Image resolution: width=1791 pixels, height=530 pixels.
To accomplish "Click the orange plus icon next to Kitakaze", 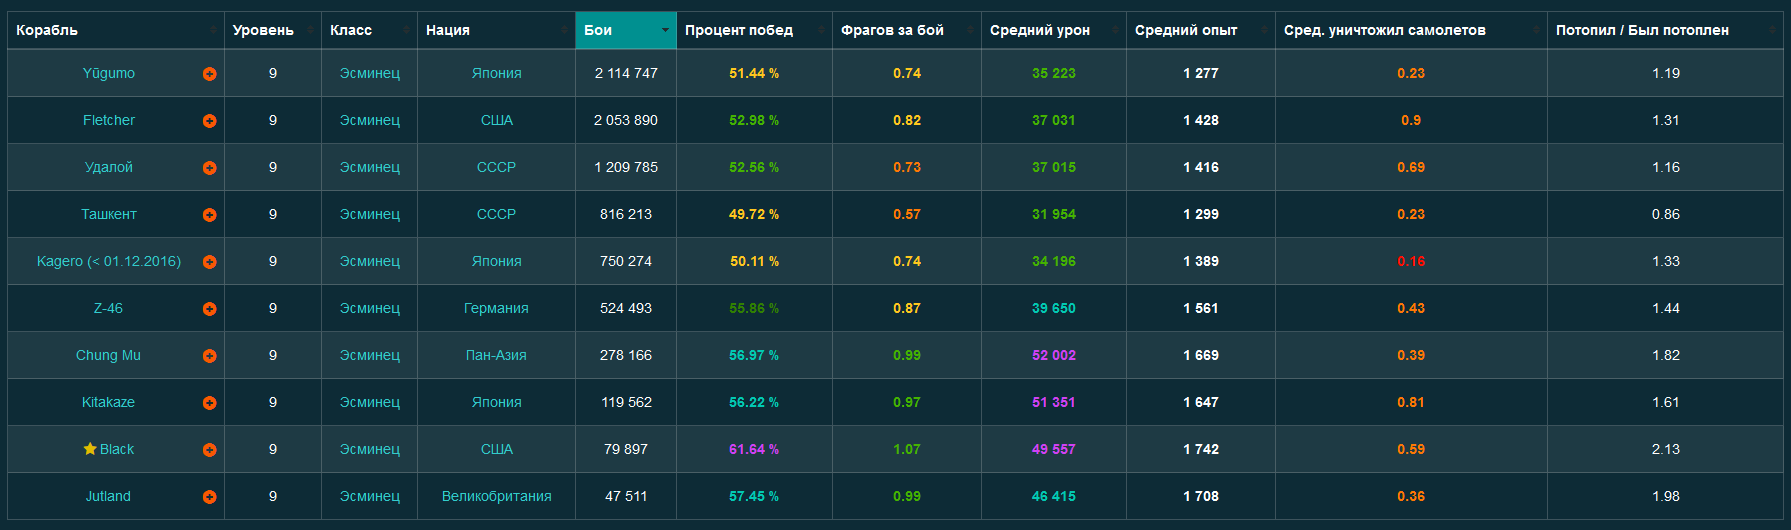I will point(209,403).
